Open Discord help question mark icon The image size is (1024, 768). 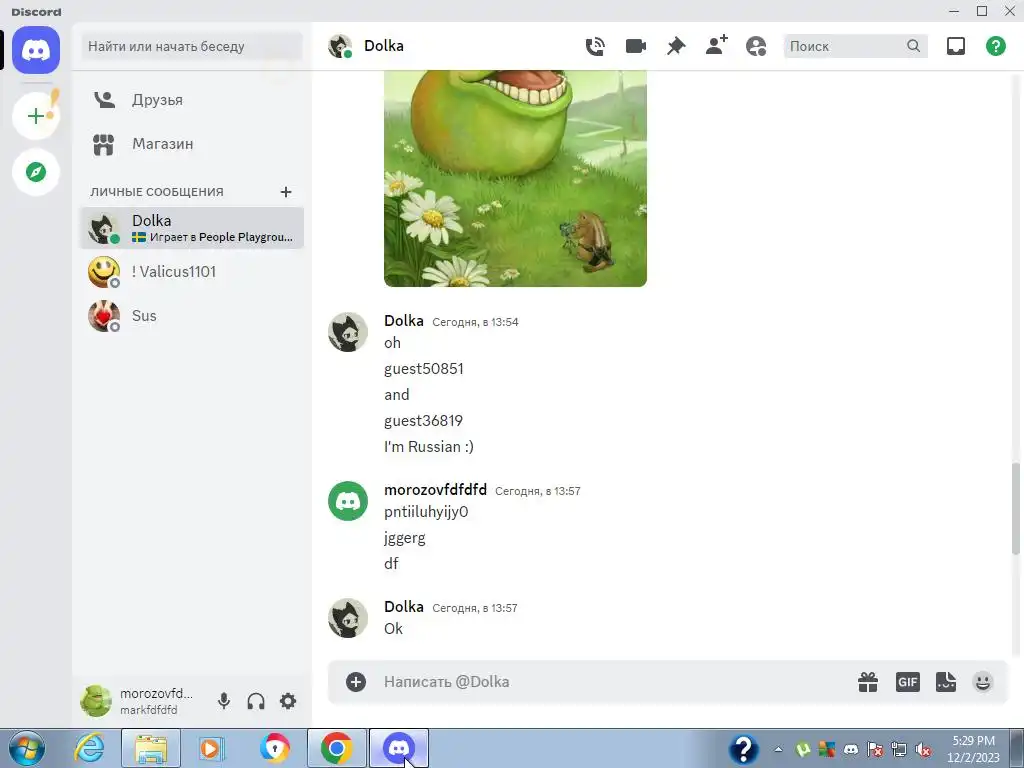[x=996, y=46]
